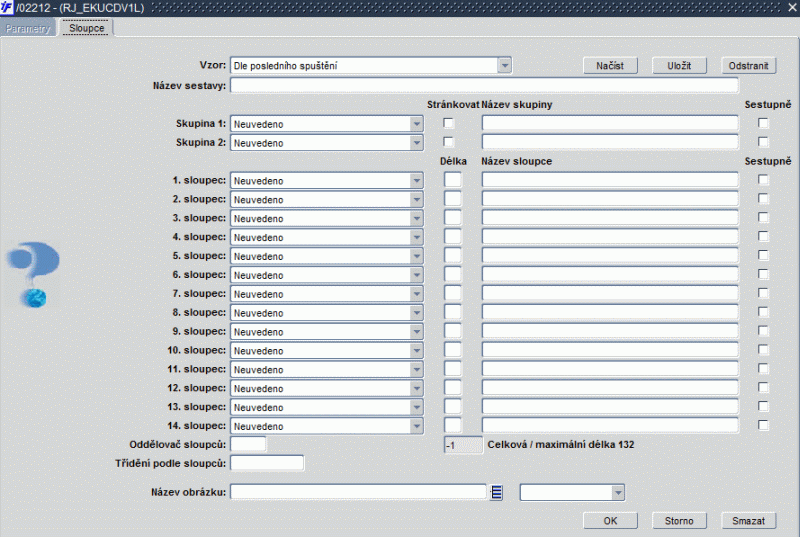Switch to the Parametry tab
The height and width of the screenshot is (537, 800).
tap(28, 29)
